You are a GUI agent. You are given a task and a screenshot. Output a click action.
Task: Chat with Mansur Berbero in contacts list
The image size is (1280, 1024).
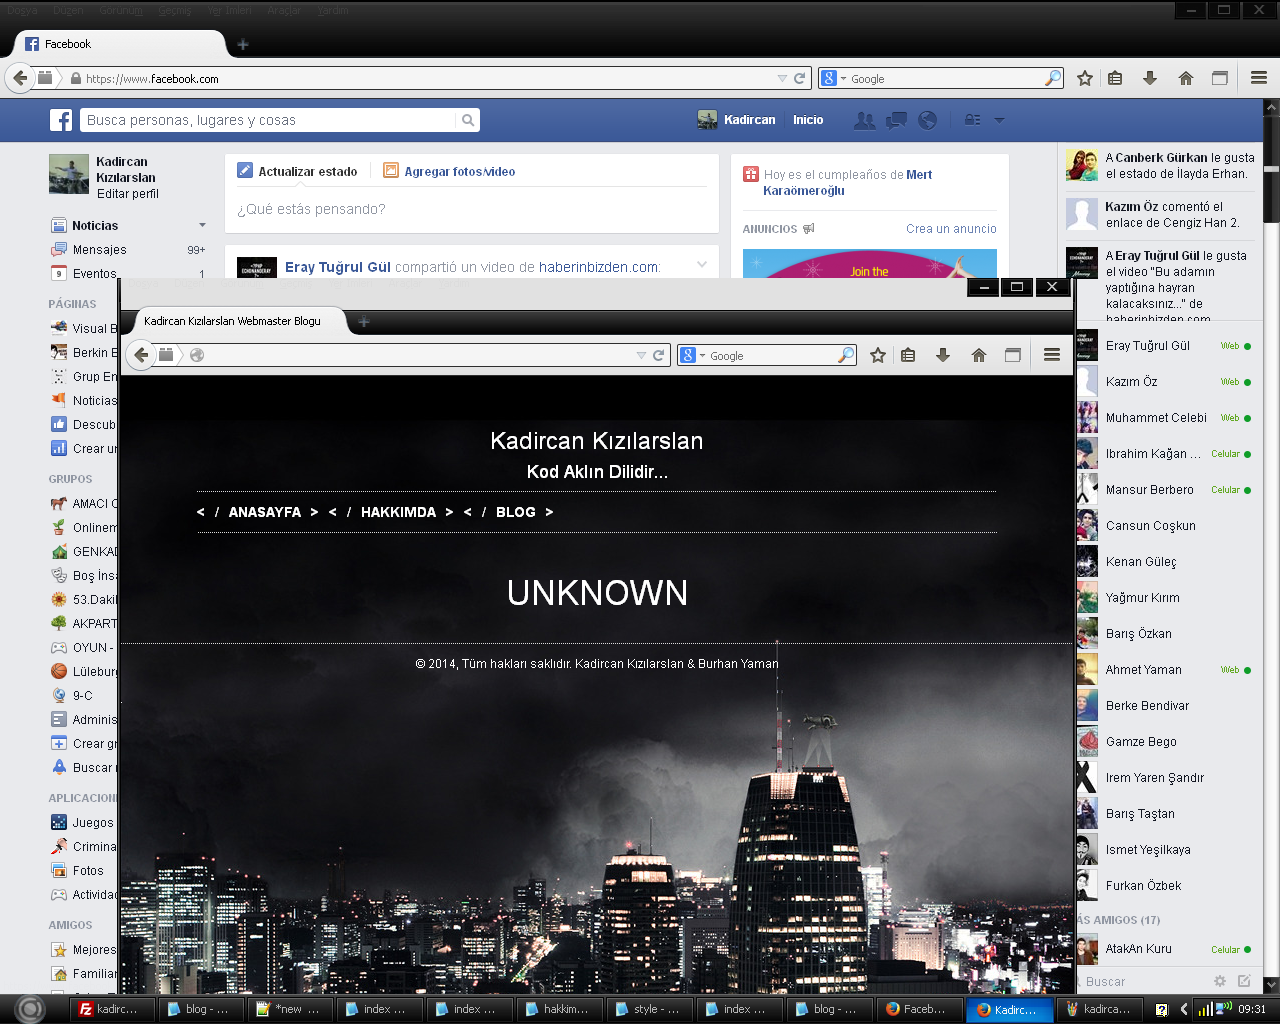click(x=1164, y=490)
